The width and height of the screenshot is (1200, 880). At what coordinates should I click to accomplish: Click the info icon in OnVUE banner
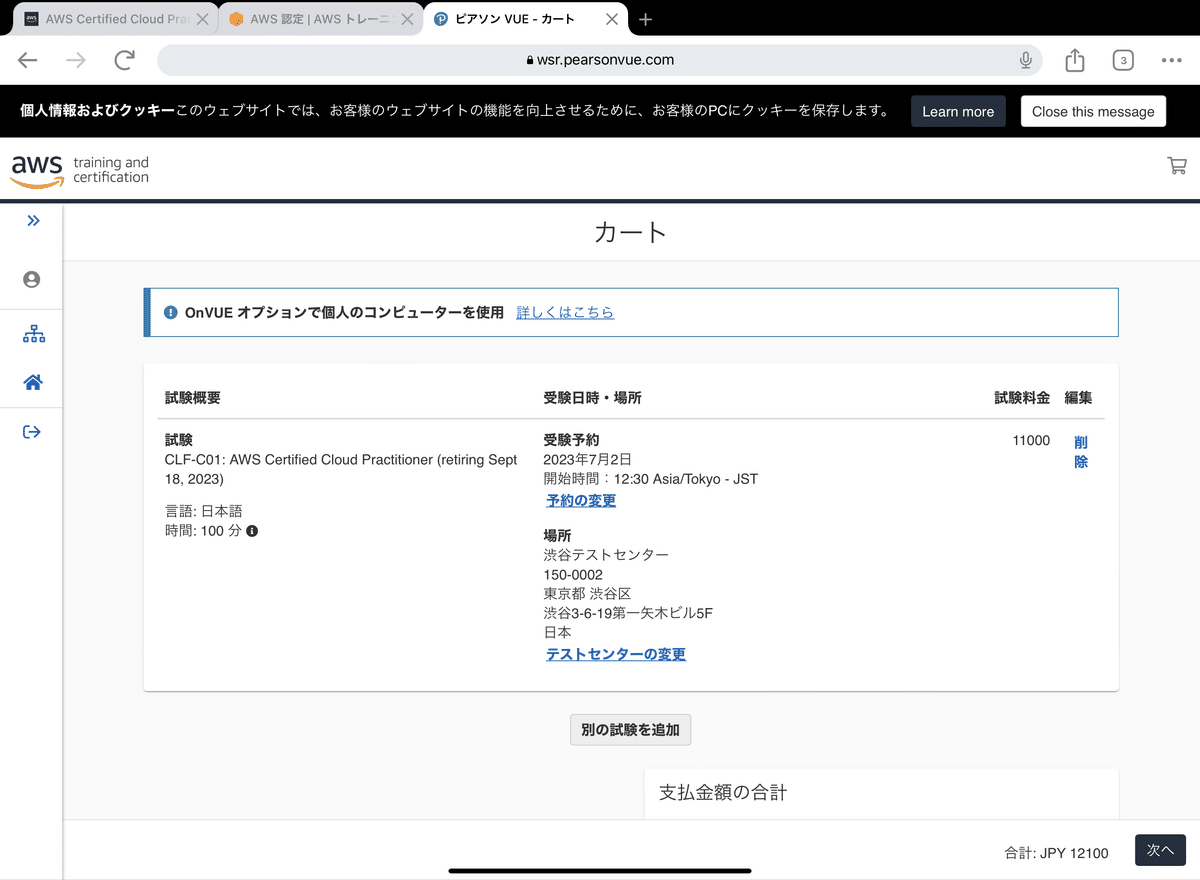tap(170, 312)
